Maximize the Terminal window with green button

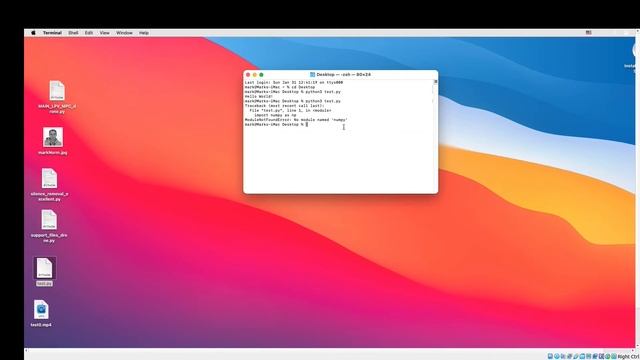click(261, 75)
